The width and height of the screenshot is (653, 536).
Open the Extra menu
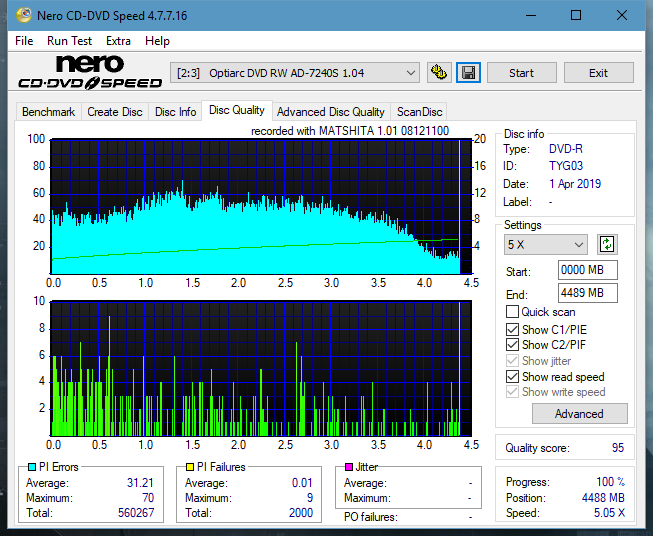[118, 41]
